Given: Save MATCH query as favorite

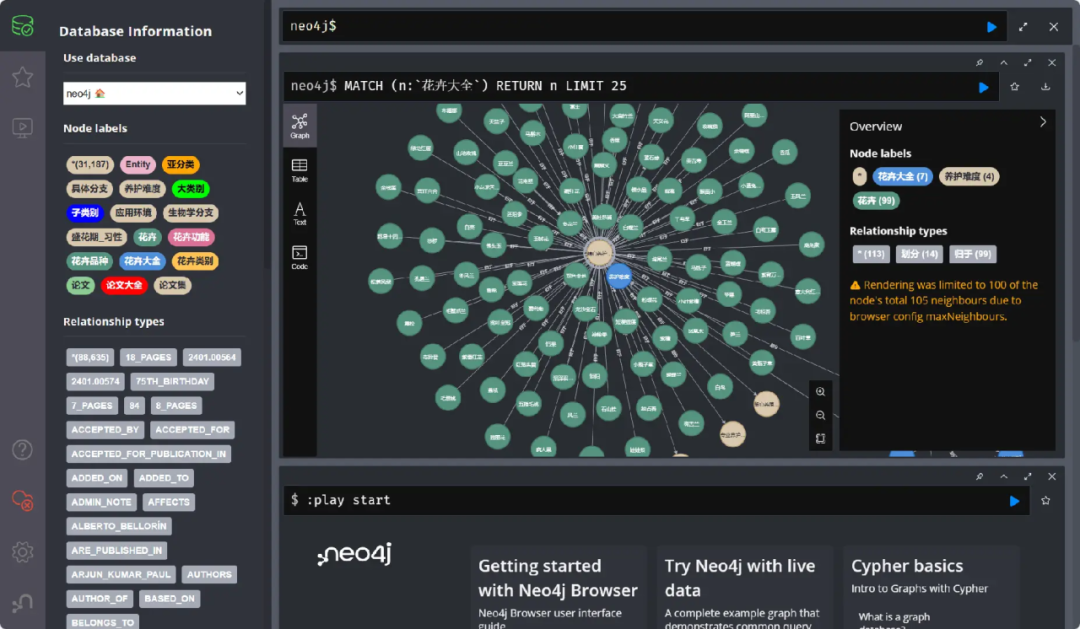Looking at the screenshot, I should 1015,87.
